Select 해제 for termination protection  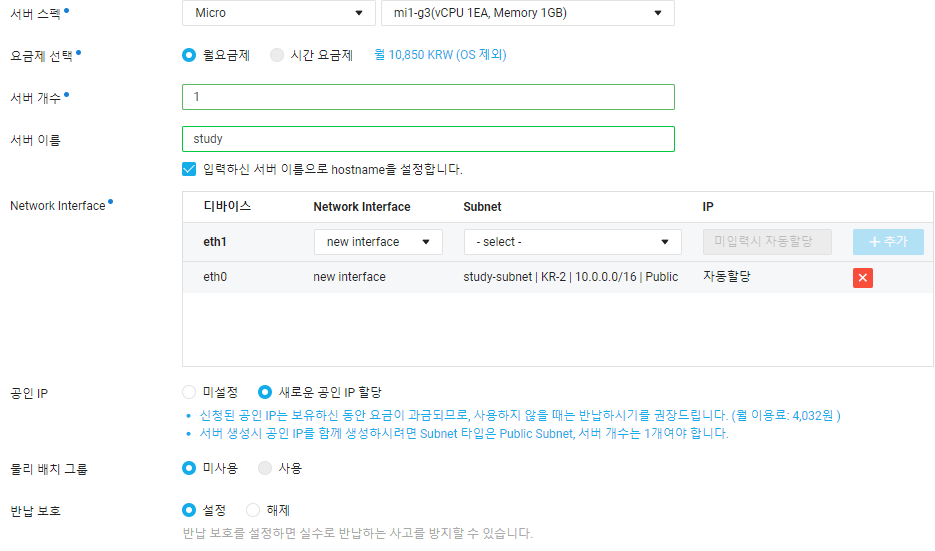click(x=253, y=510)
